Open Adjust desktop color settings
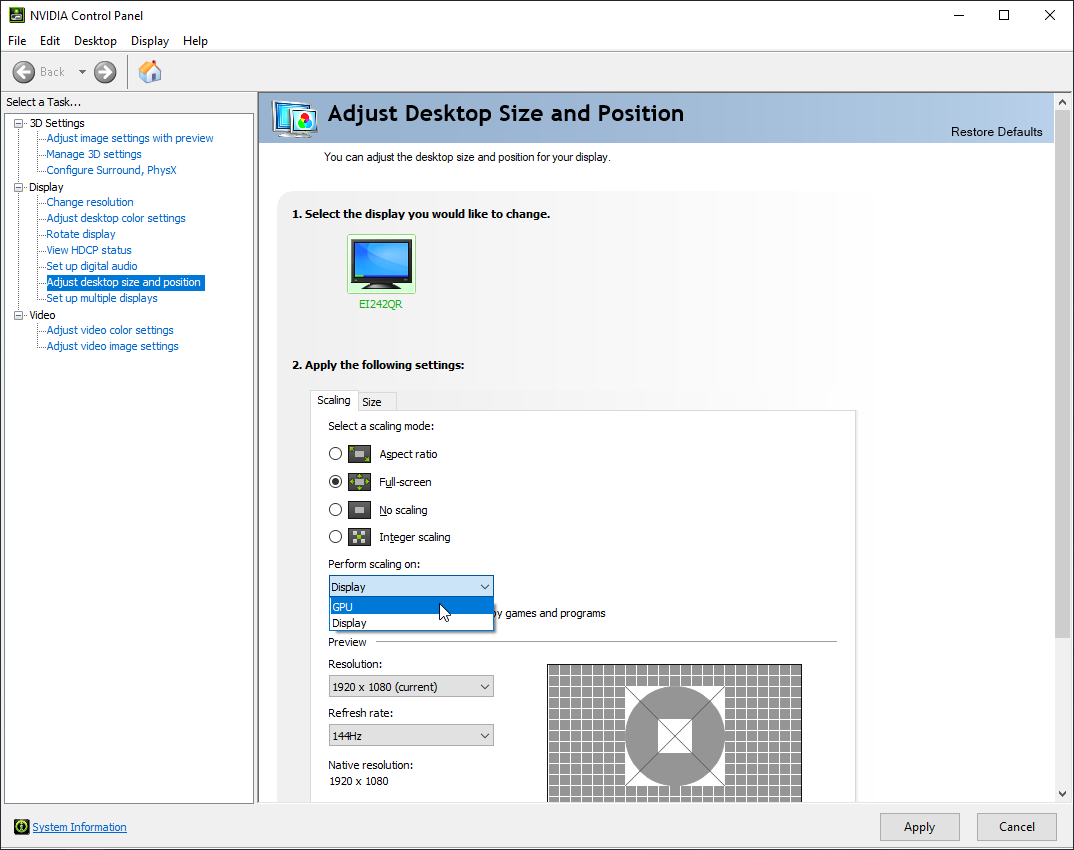1074x850 pixels. 116,218
